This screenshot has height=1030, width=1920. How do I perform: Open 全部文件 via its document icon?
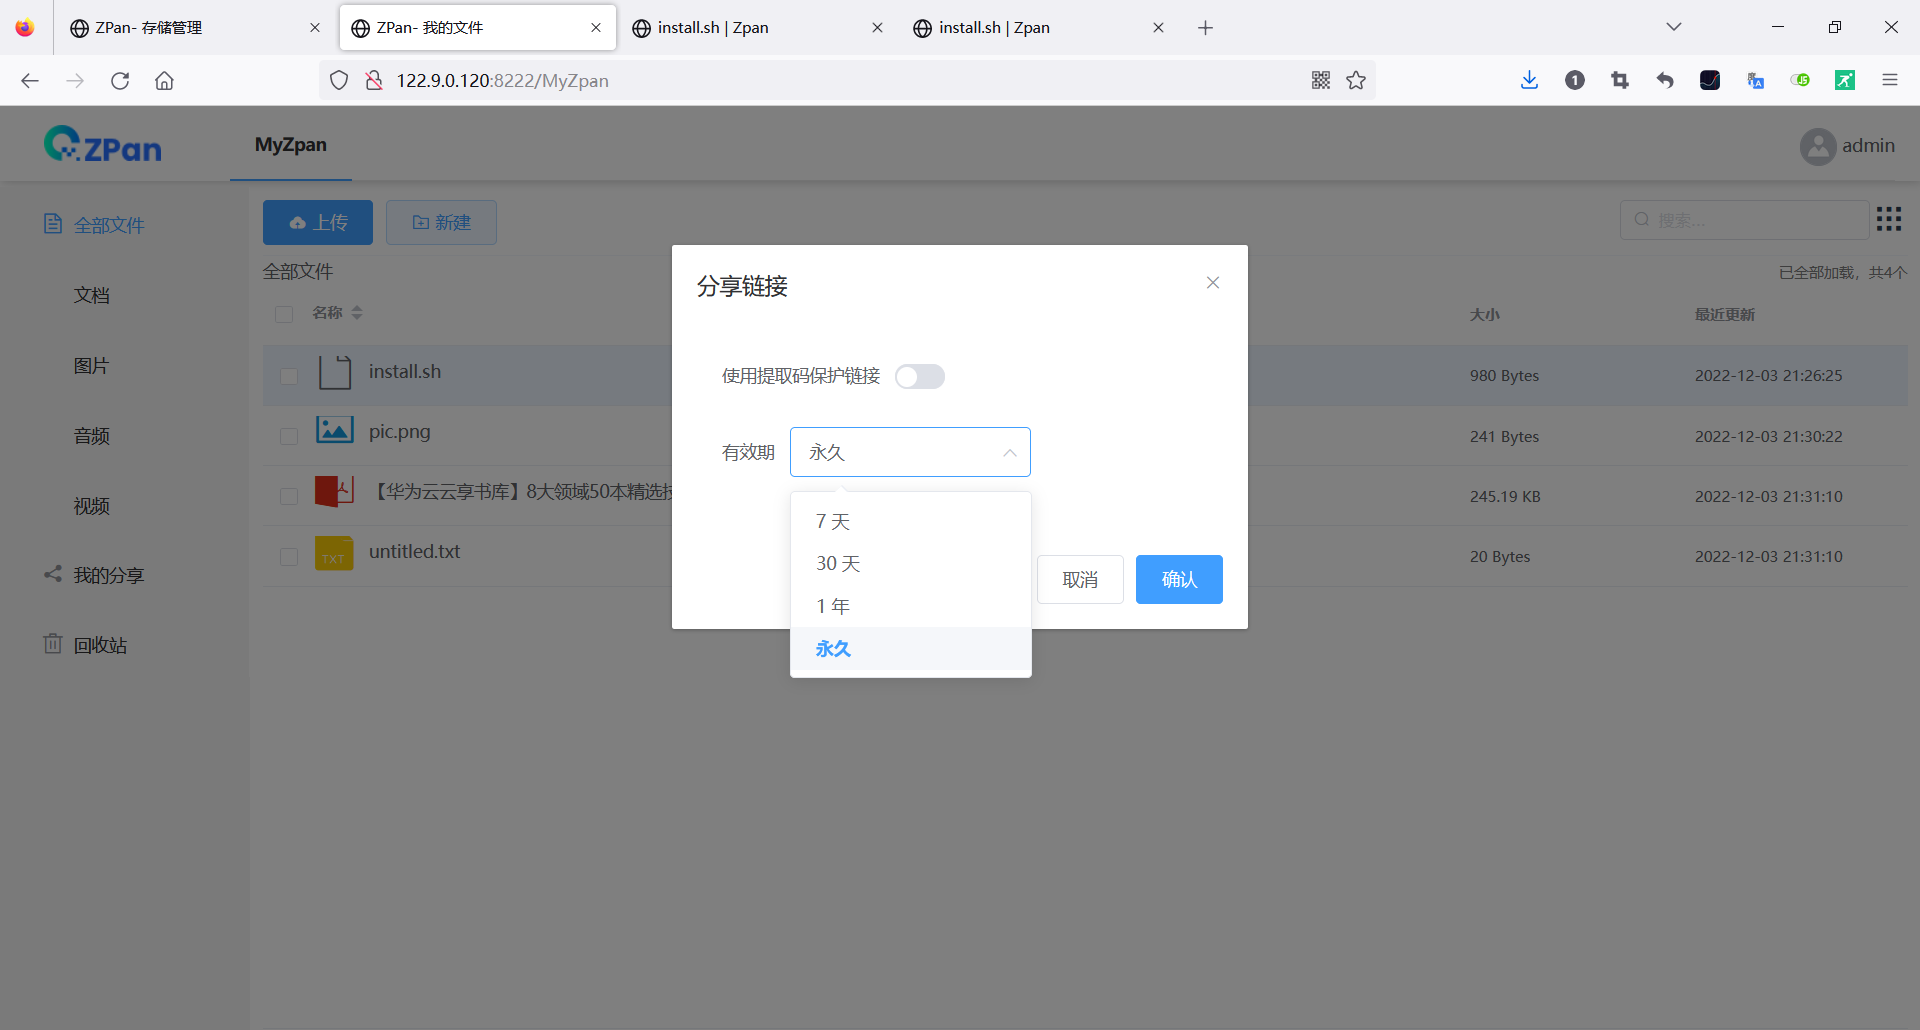(53, 224)
